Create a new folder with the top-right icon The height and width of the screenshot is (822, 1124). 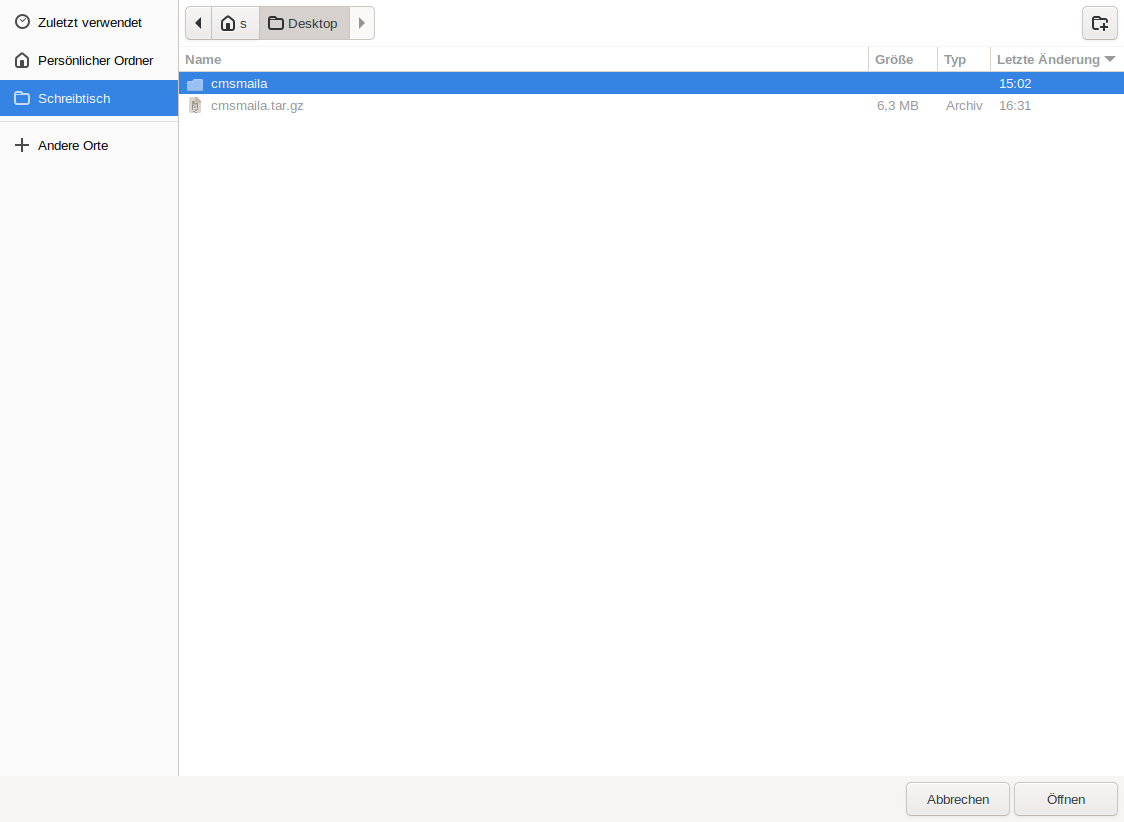point(1099,23)
